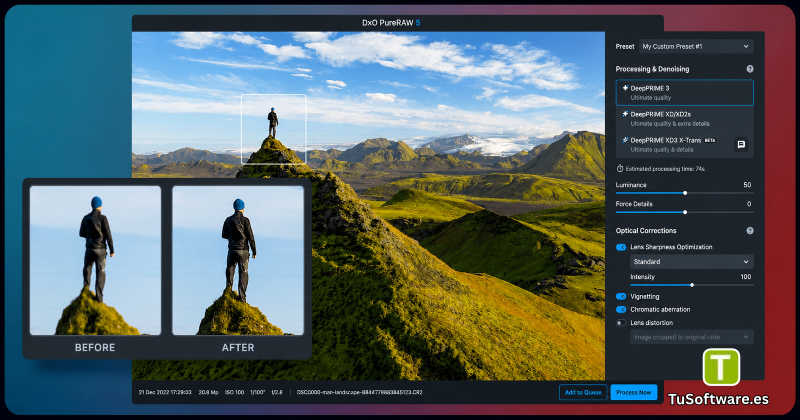Toggle Chromatic aberration switch
800x420 pixels.
[x=621, y=309]
